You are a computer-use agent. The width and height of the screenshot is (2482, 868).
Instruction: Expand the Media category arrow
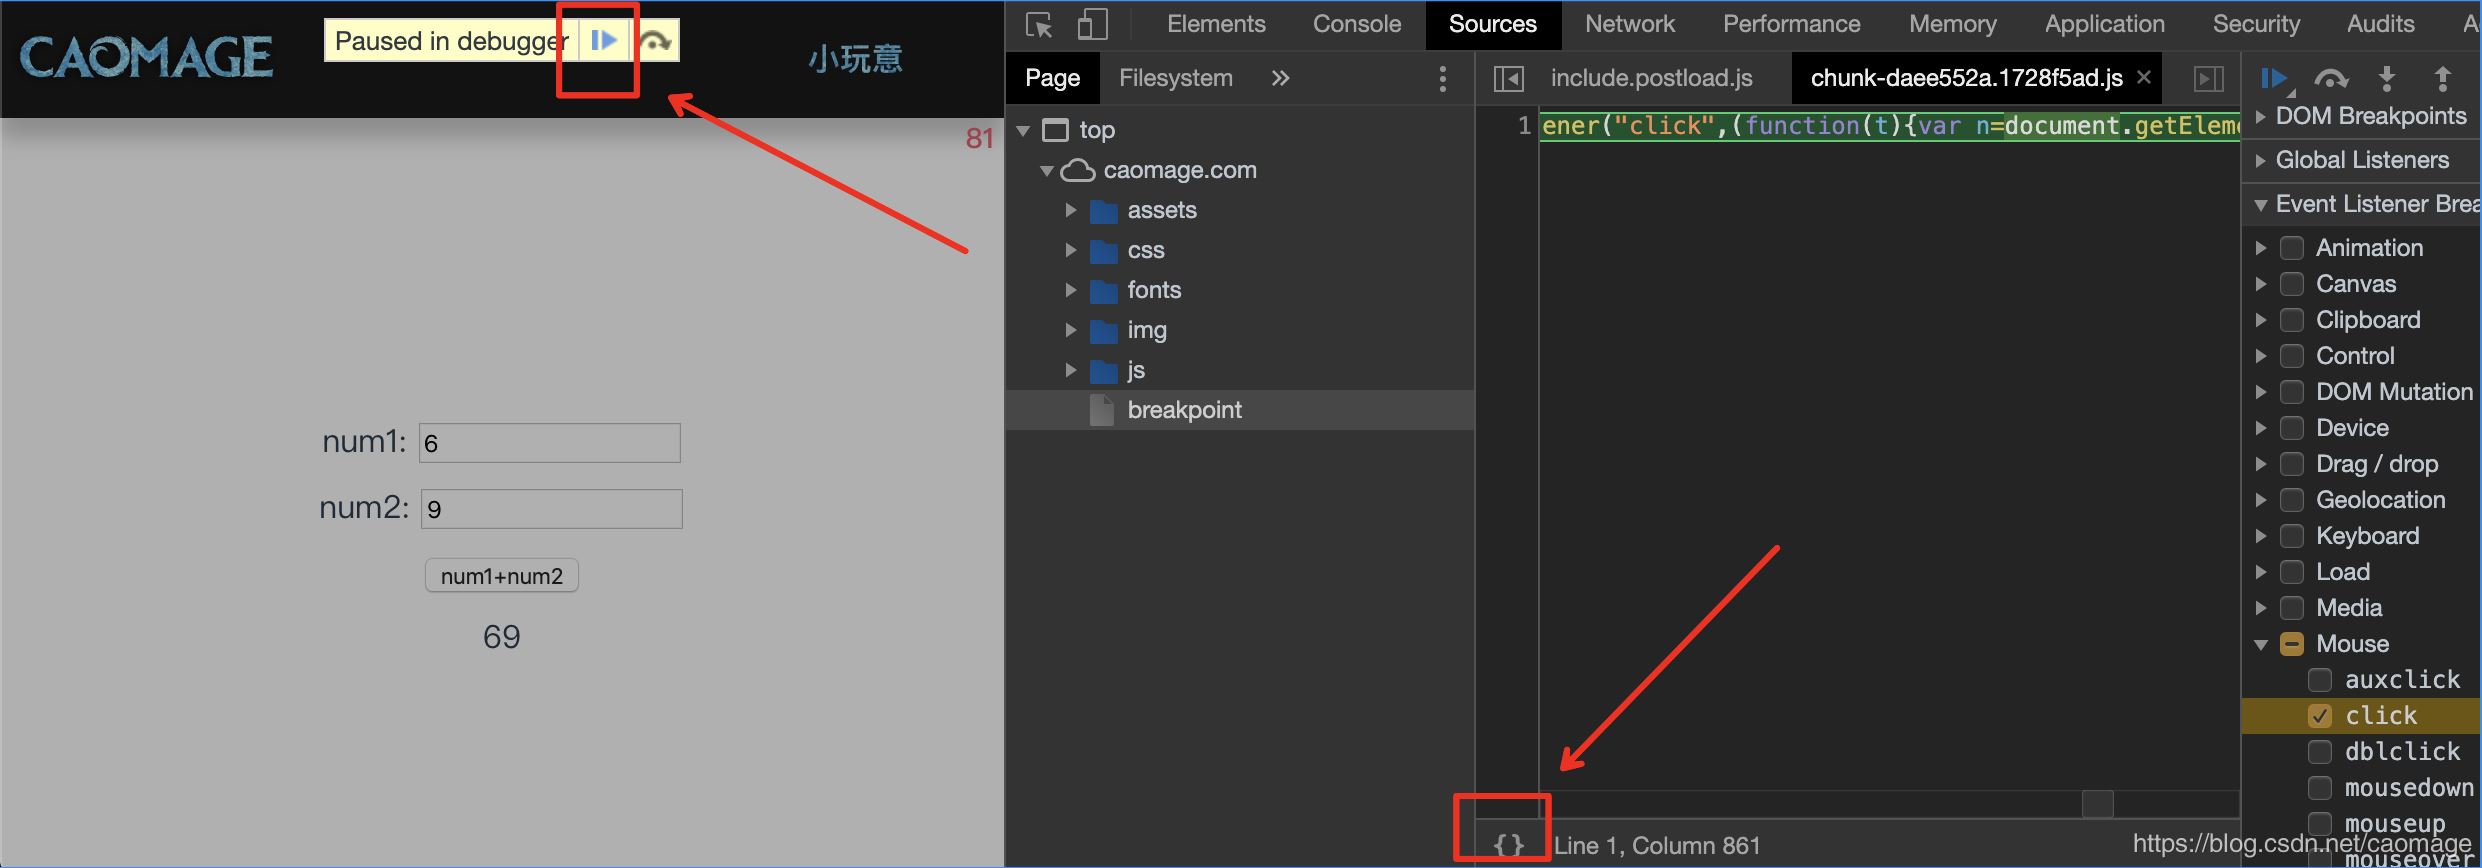click(2260, 608)
